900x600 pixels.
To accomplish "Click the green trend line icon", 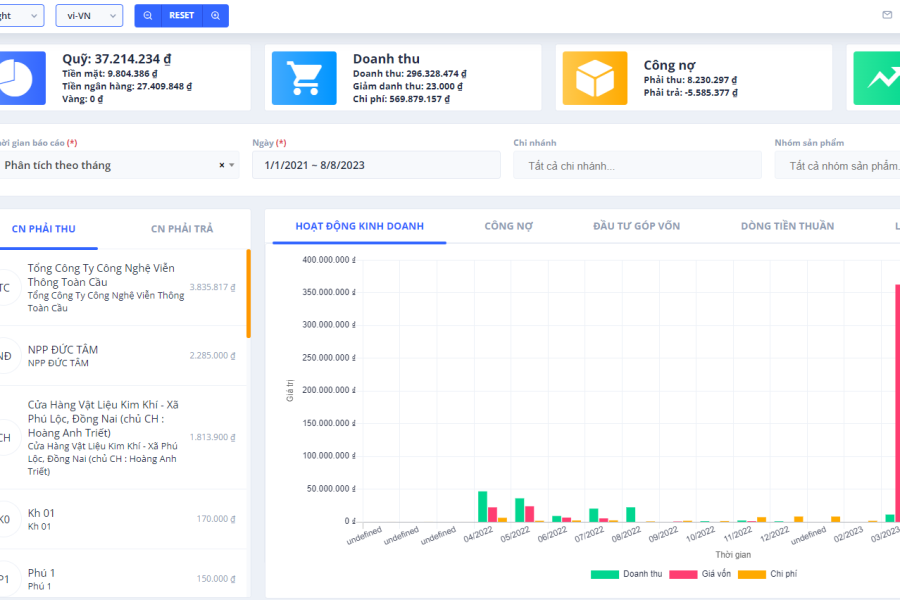I will 878,78.
